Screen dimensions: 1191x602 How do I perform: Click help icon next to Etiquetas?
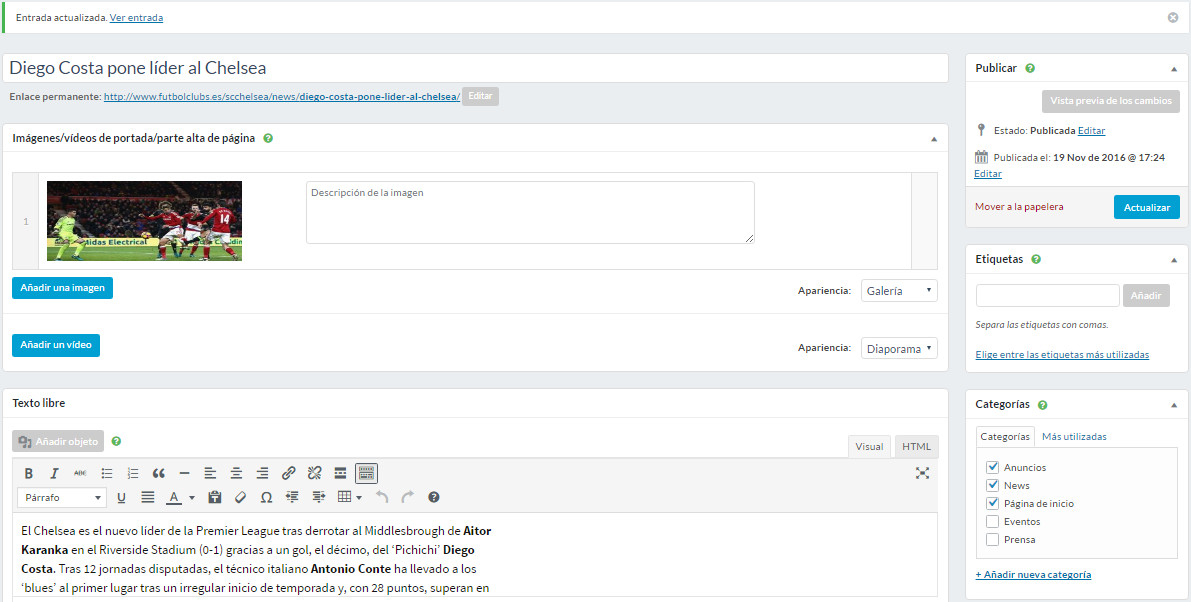click(x=1036, y=259)
